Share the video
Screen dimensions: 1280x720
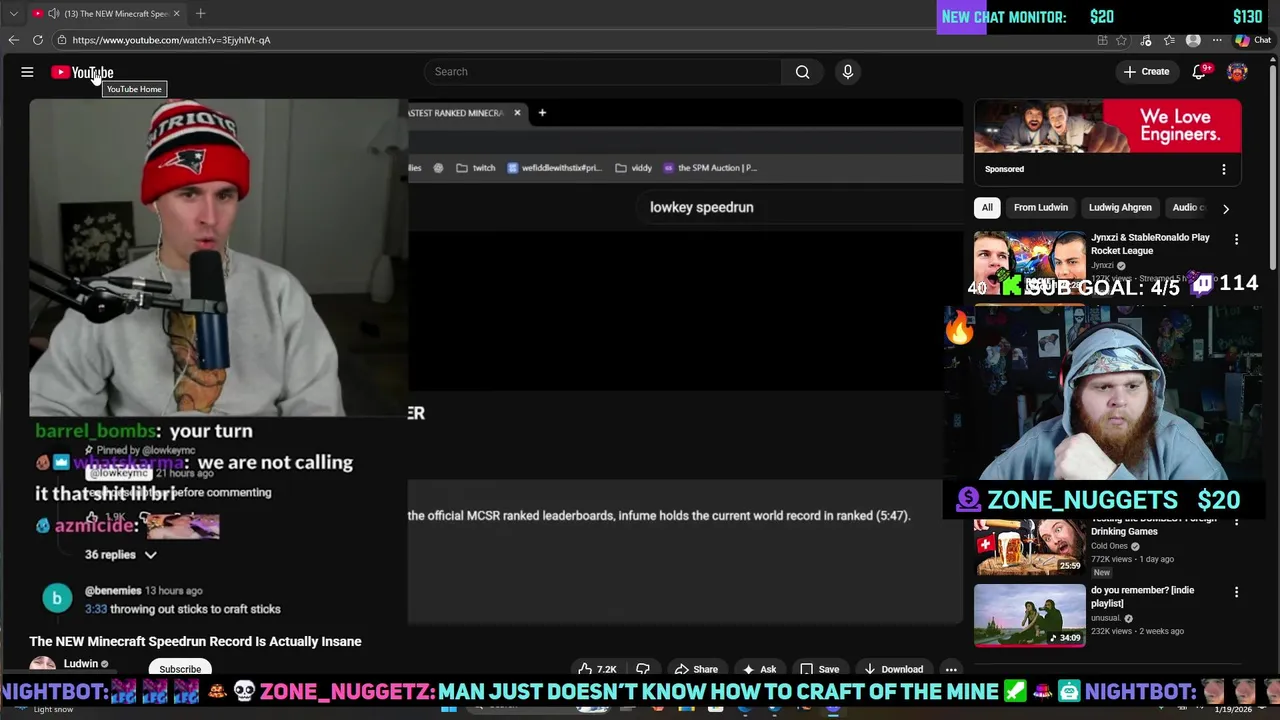tap(696, 669)
